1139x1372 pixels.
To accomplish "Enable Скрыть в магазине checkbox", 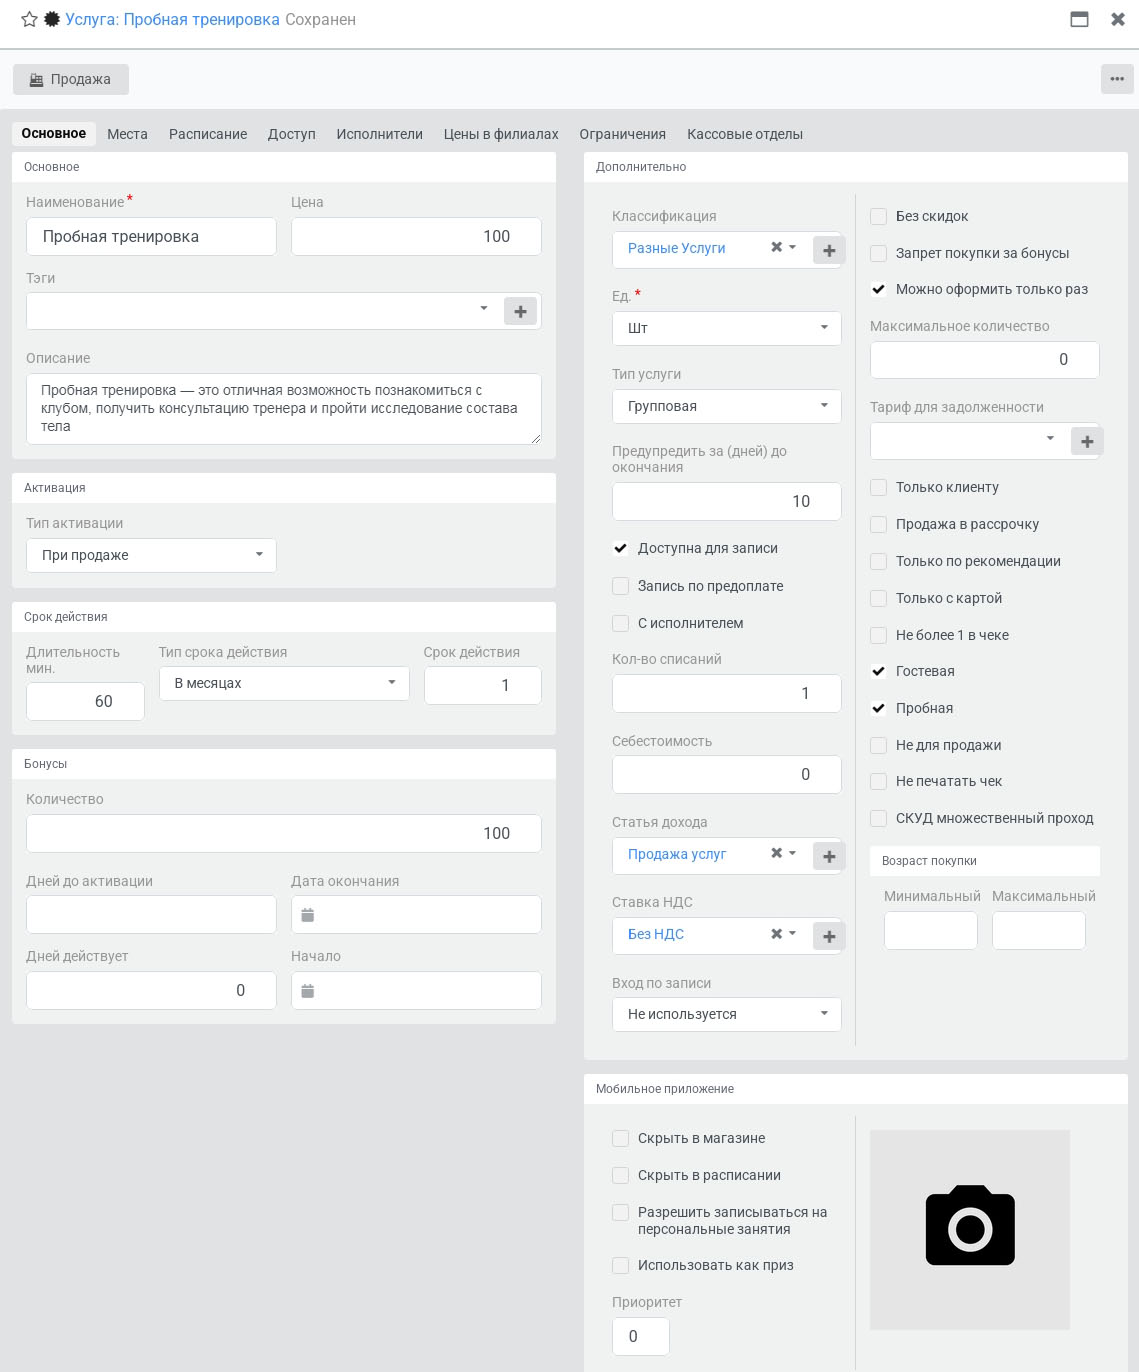I will coord(621,1138).
